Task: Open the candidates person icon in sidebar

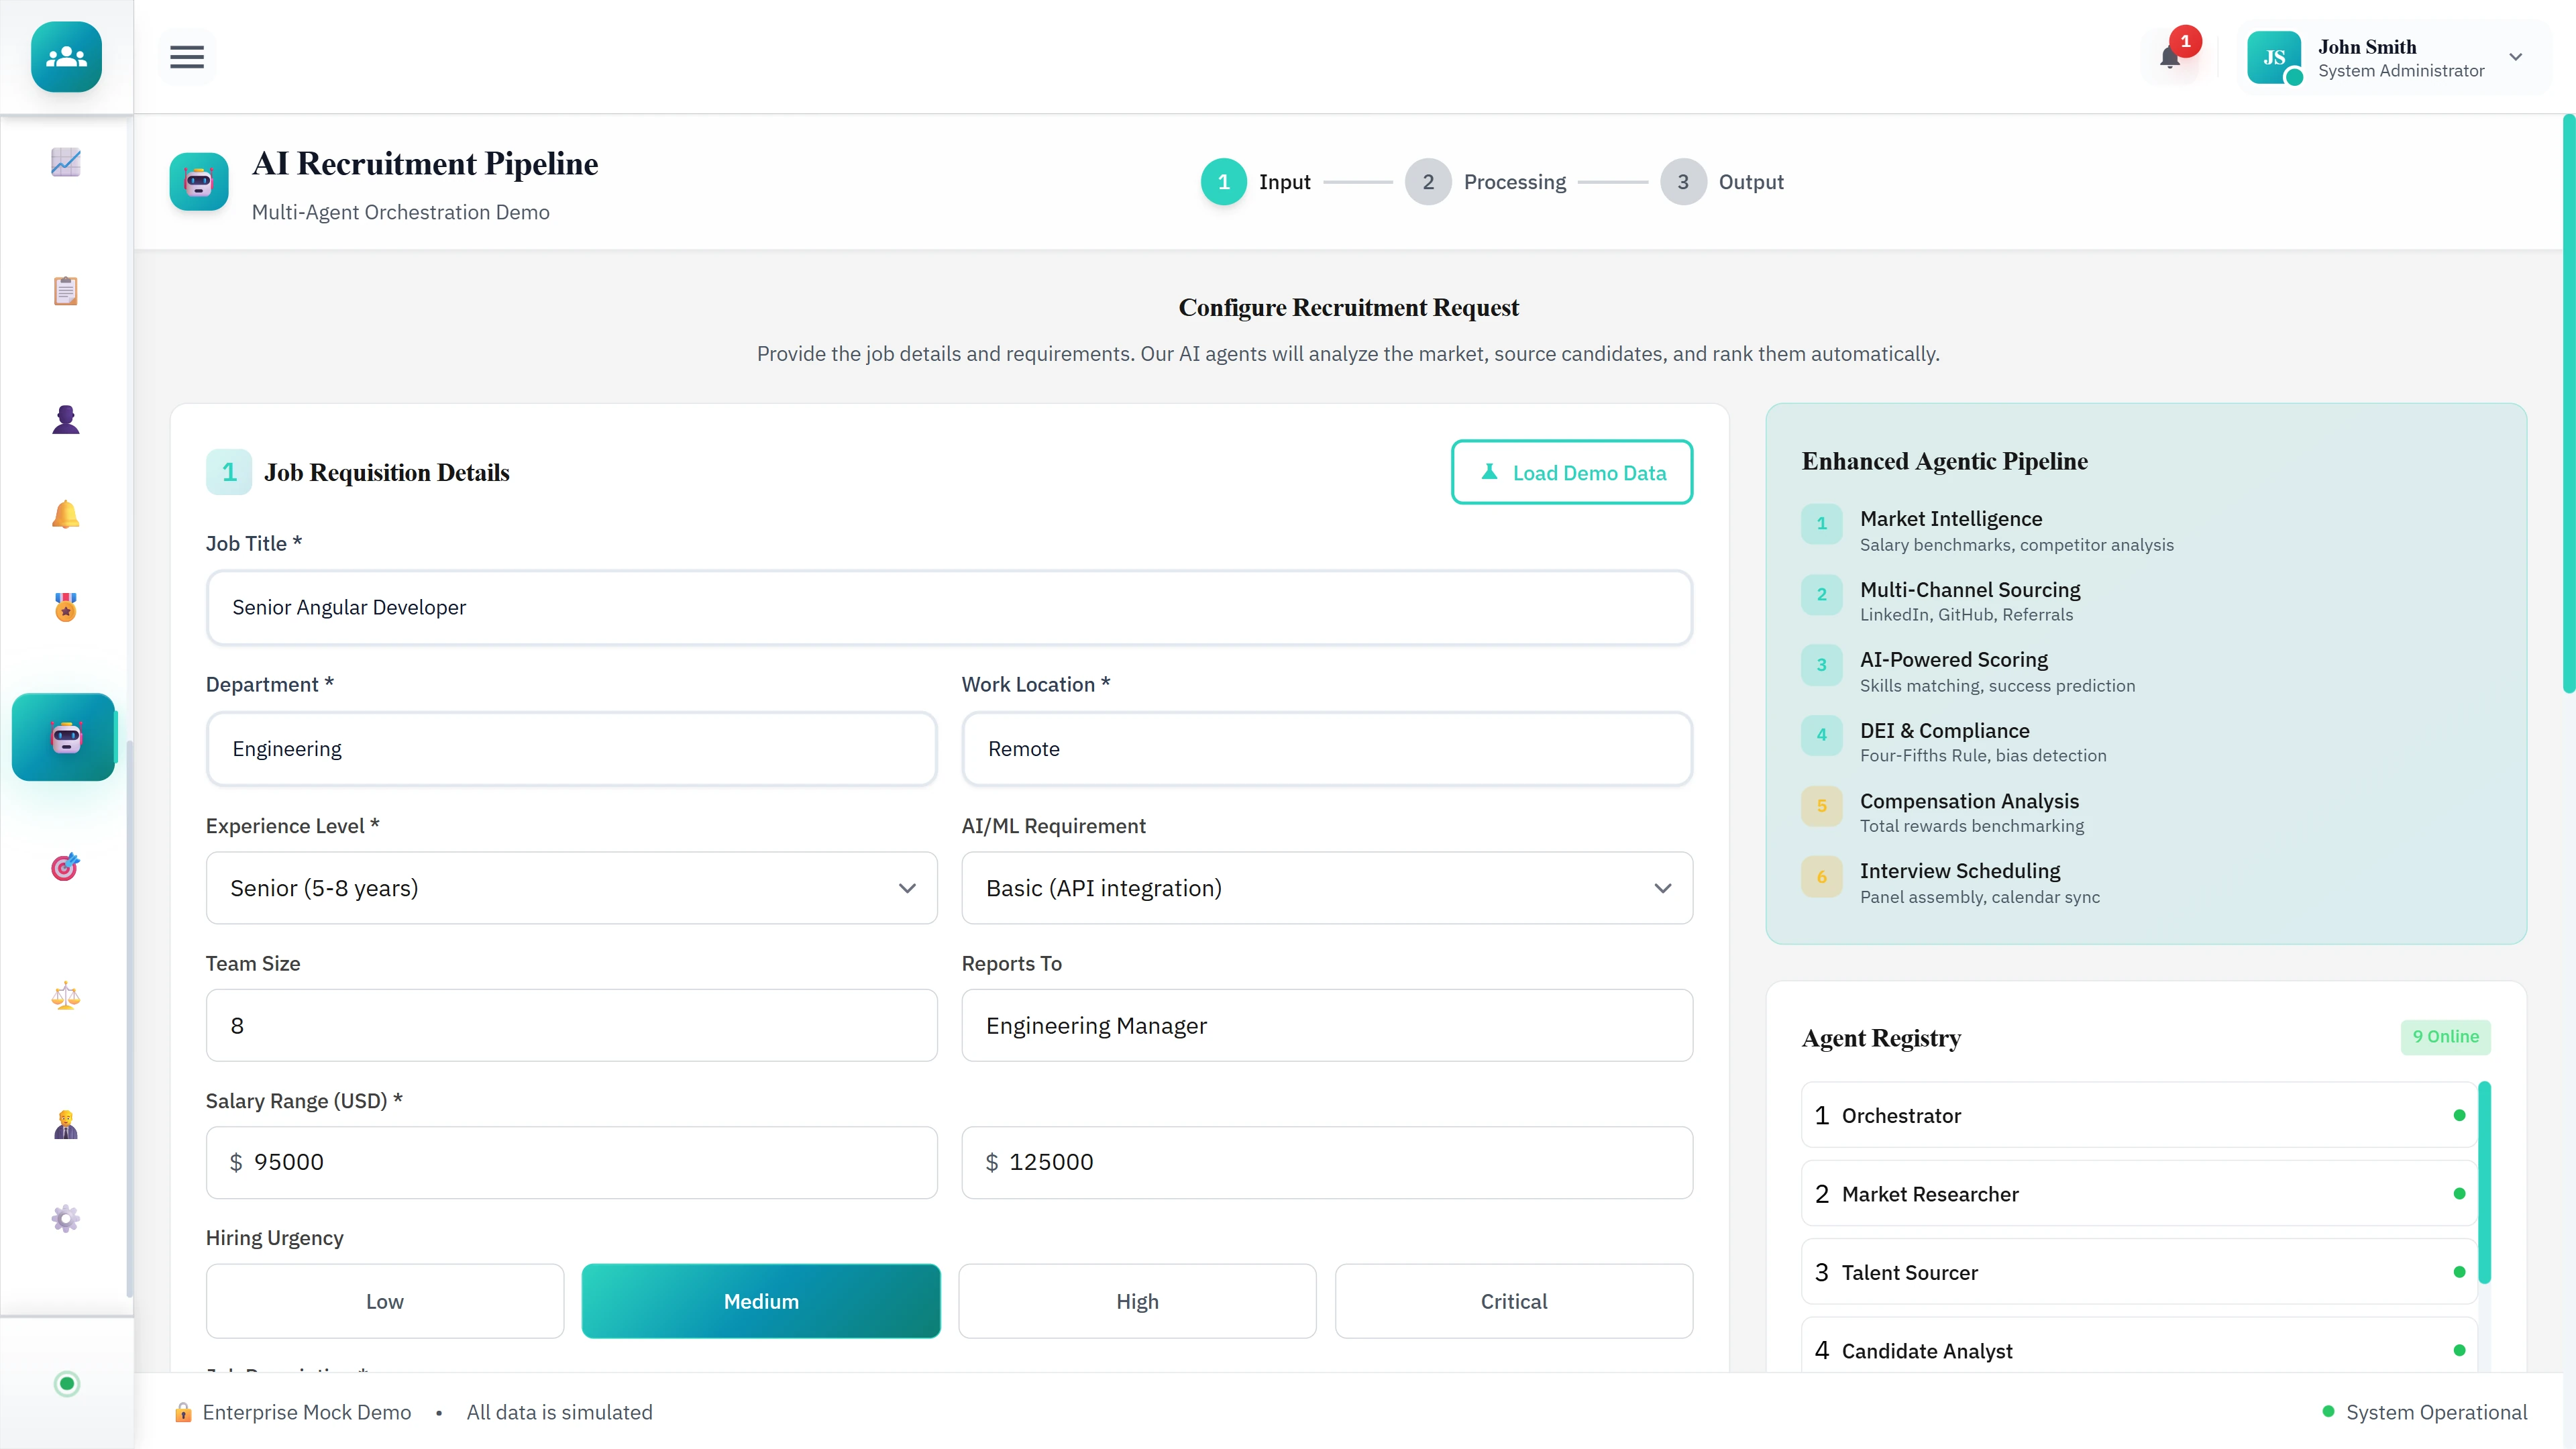Action: point(65,418)
